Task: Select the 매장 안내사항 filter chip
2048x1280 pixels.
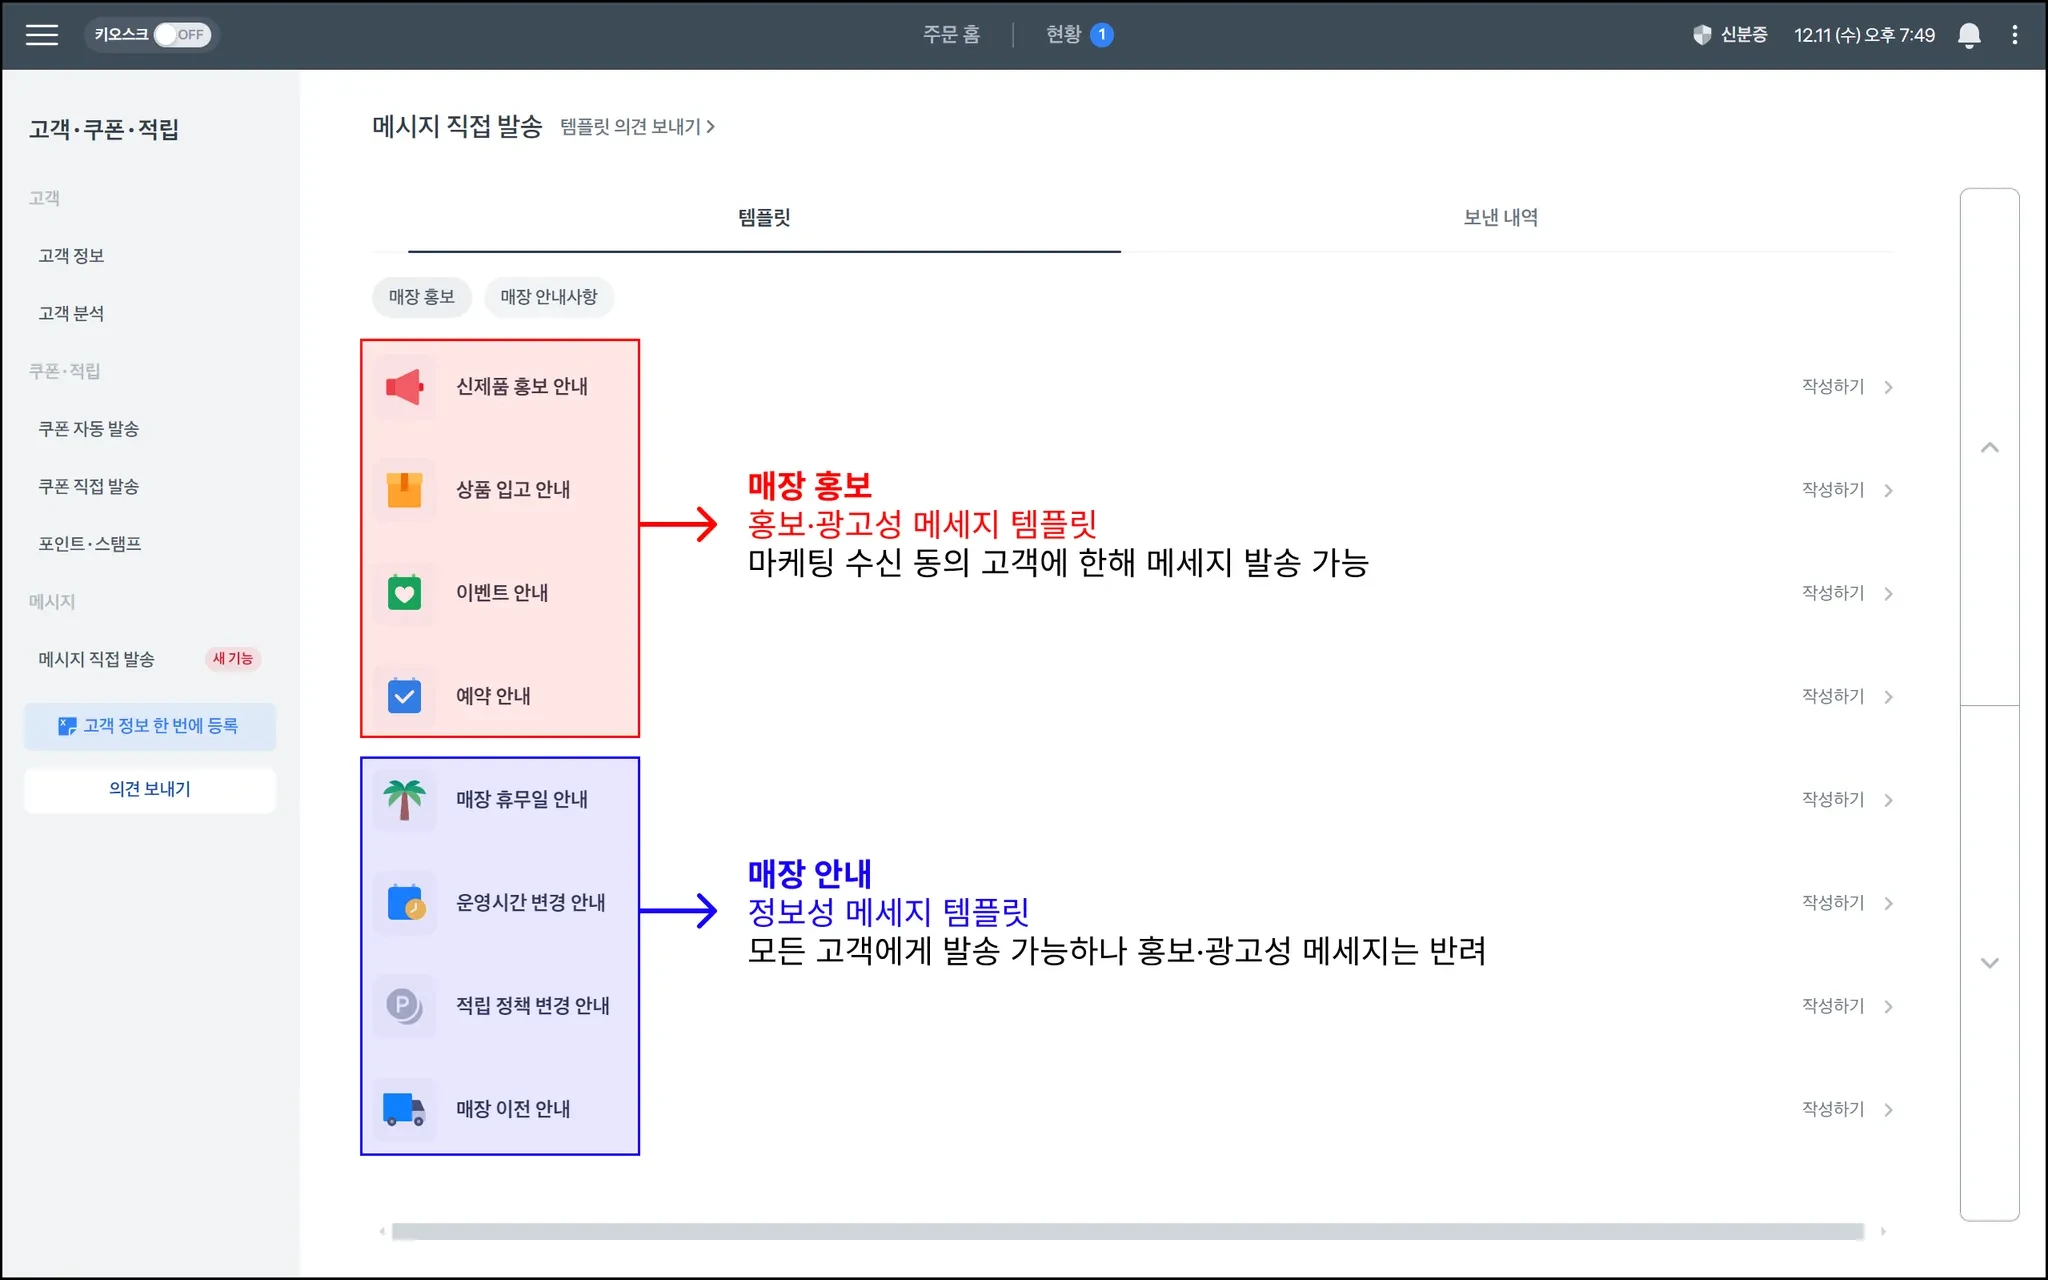Action: pyautogui.click(x=548, y=297)
